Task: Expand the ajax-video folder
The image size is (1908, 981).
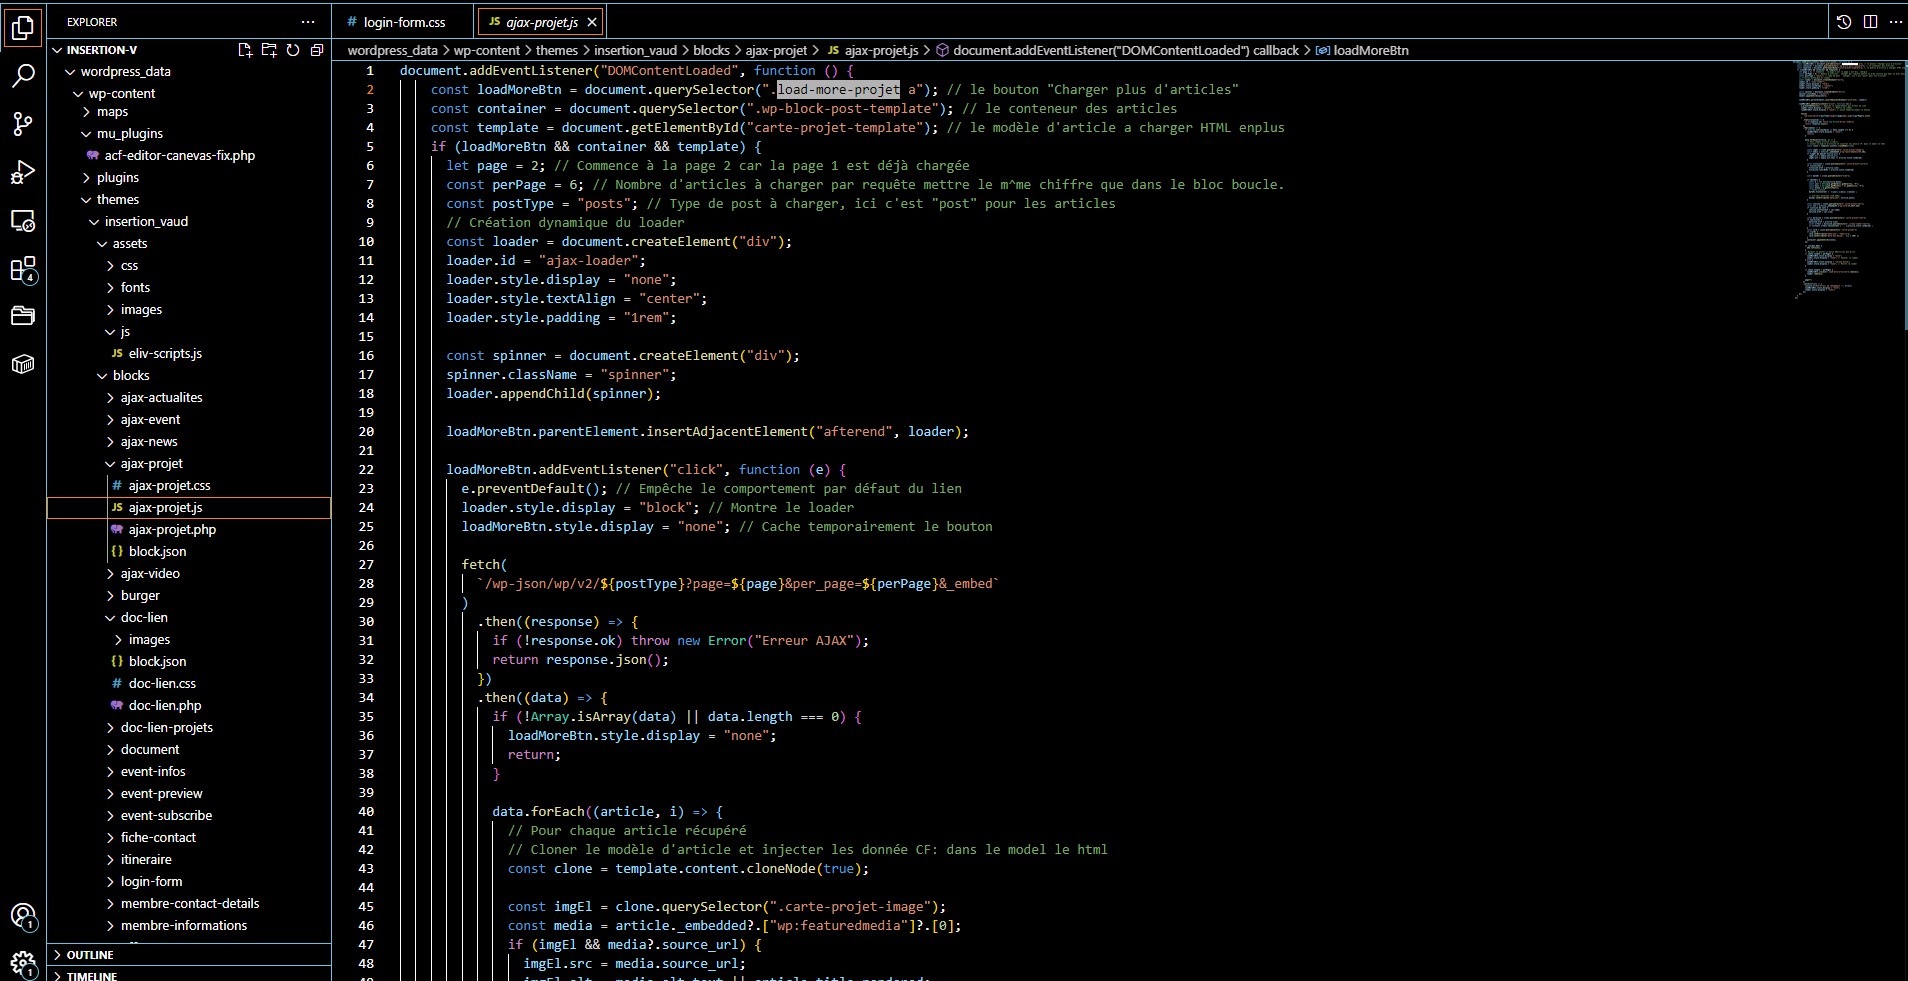Action: coord(150,574)
